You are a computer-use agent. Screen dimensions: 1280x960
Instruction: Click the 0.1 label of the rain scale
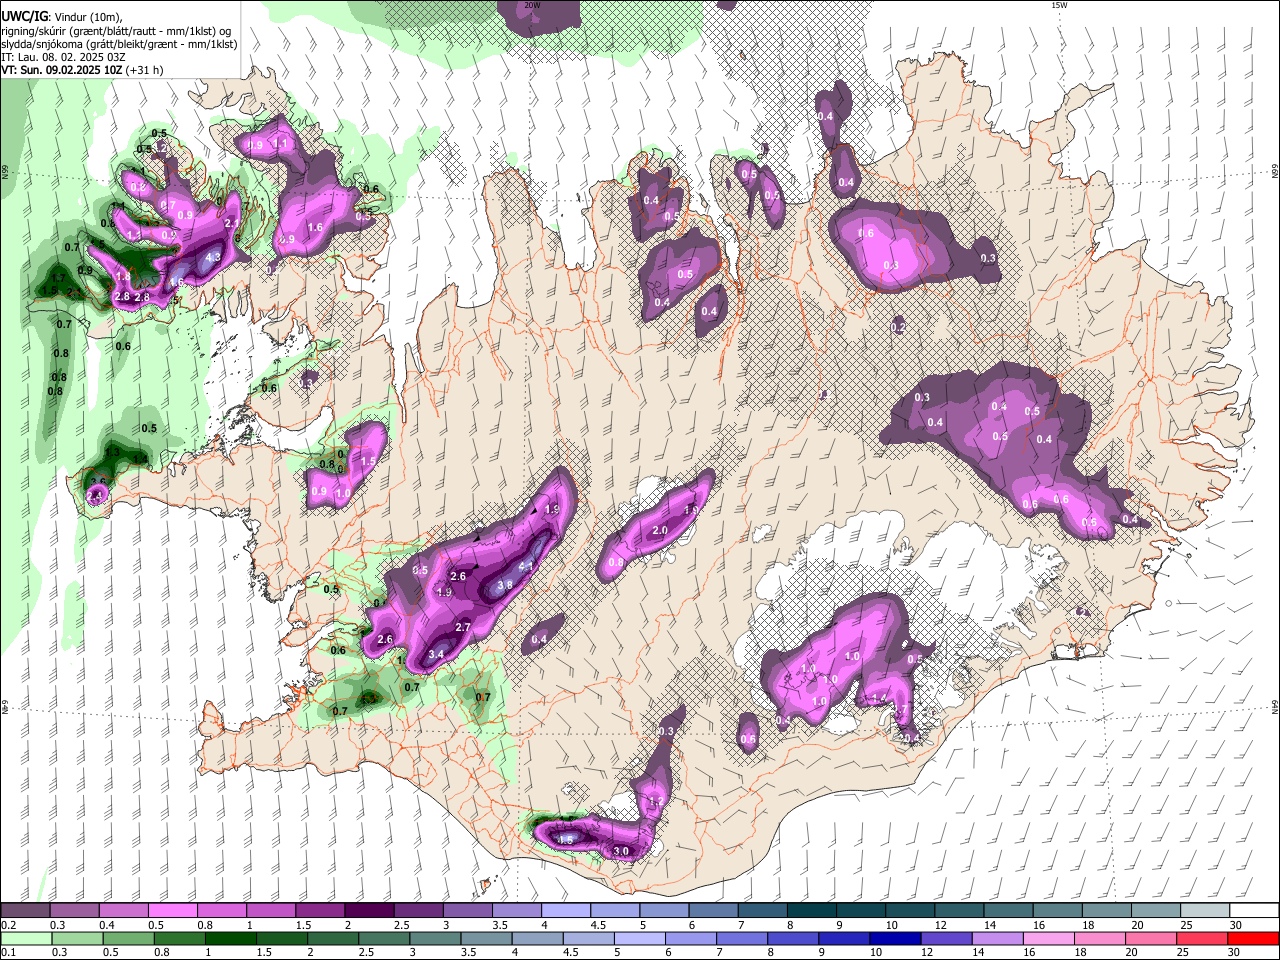[x=8, y=953]
